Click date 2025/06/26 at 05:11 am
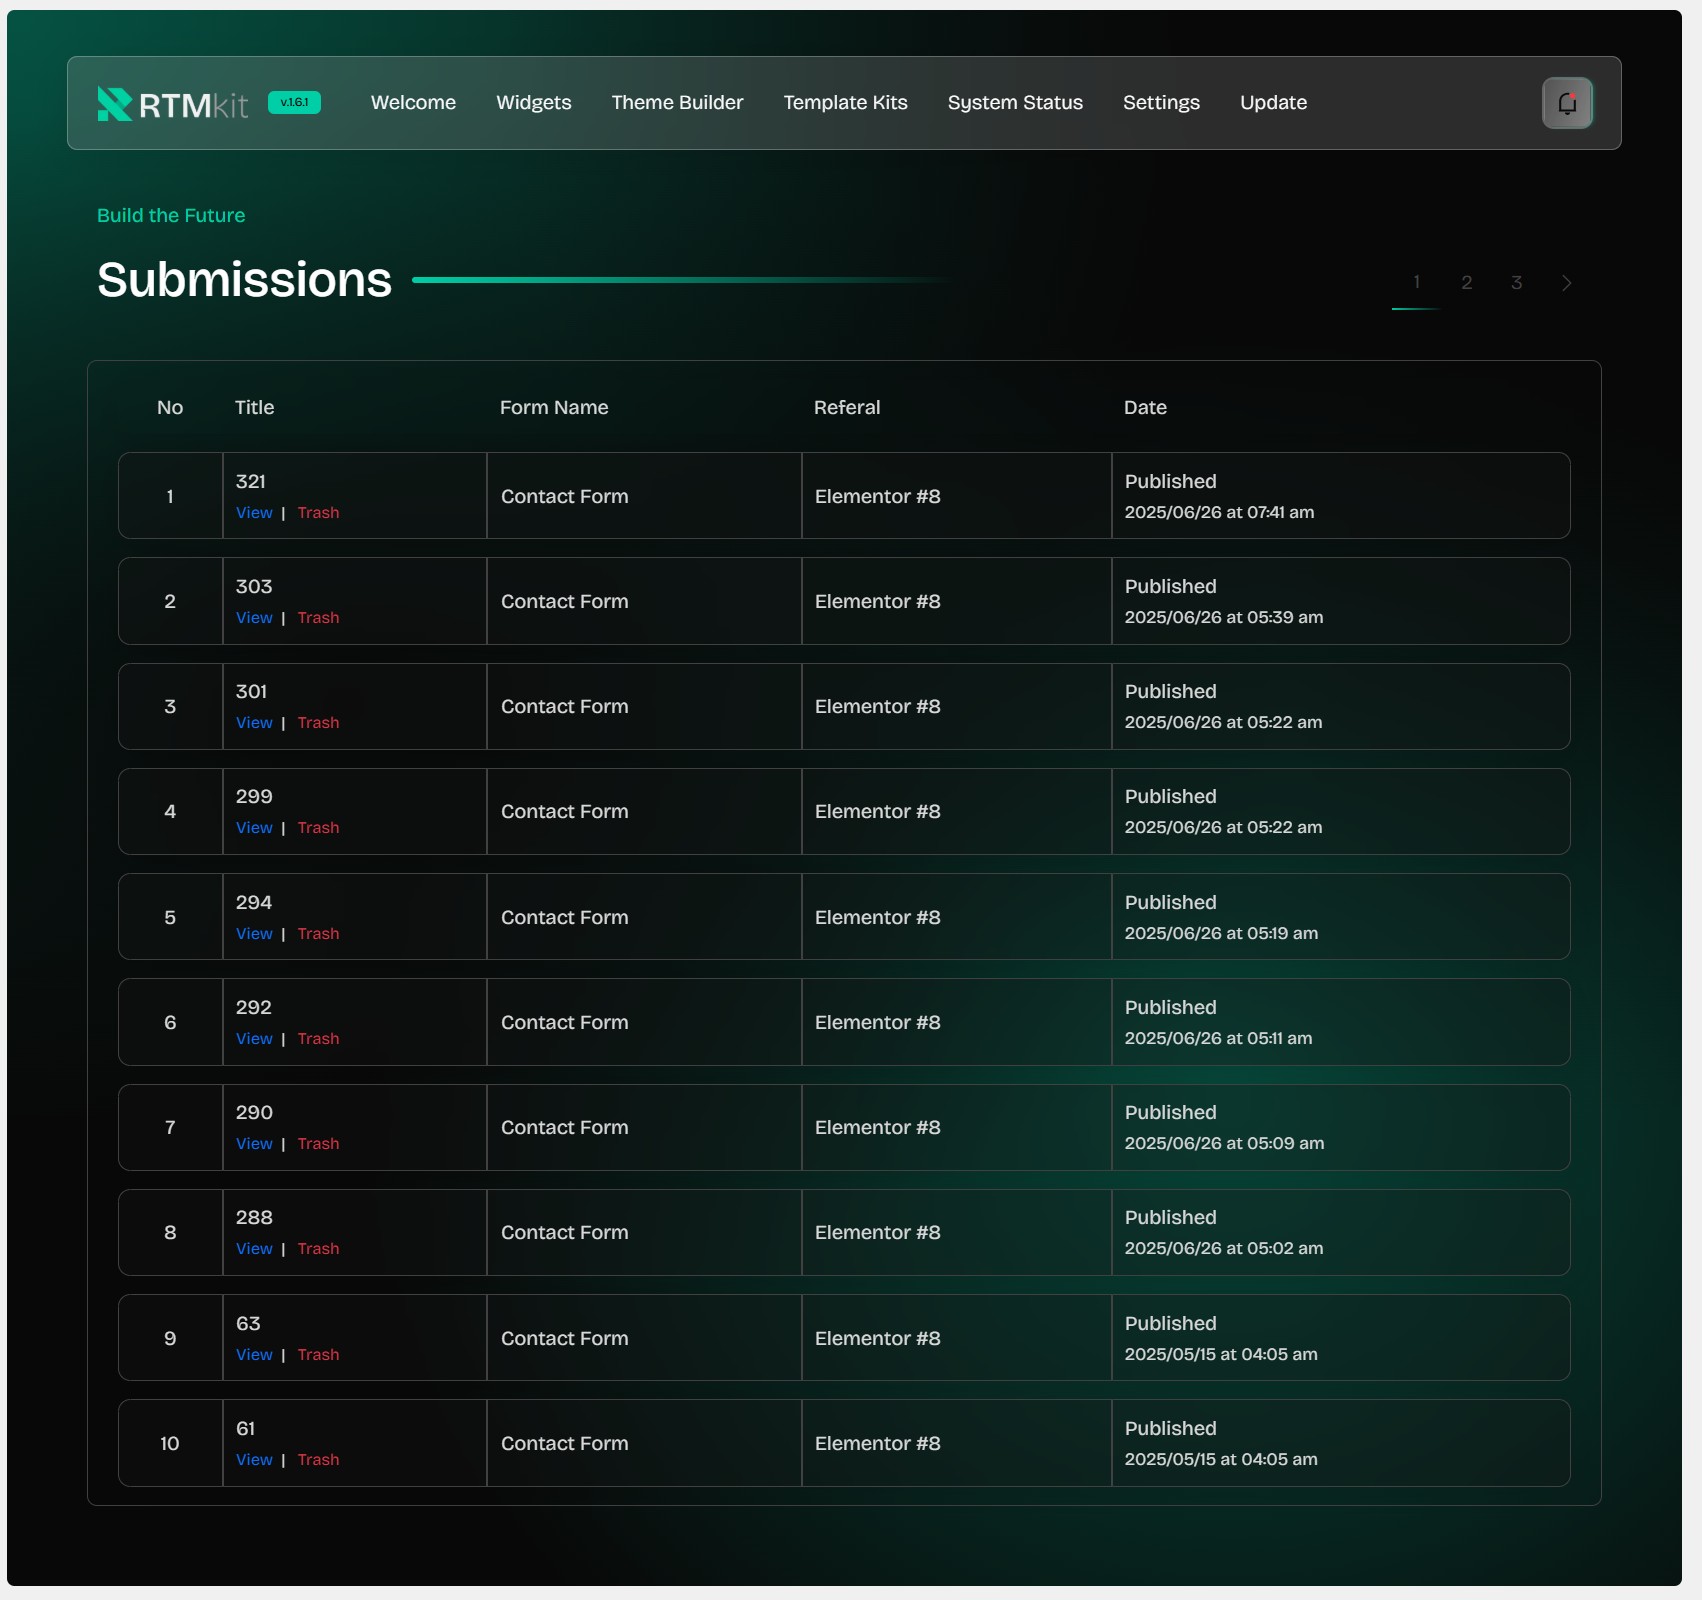The height and width of the screenshot is (1600, 1702). pyautogui.click(x=1218, y=1038)
